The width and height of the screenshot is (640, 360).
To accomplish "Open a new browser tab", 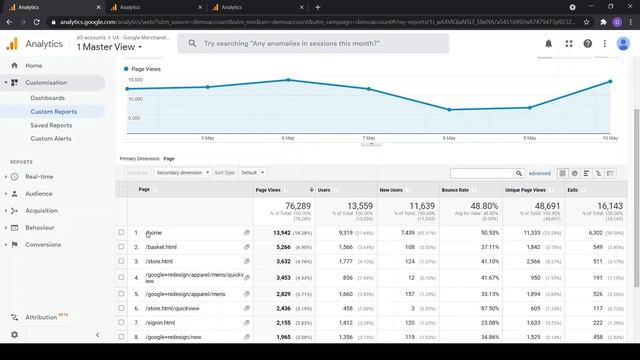I will coord(318,7).
